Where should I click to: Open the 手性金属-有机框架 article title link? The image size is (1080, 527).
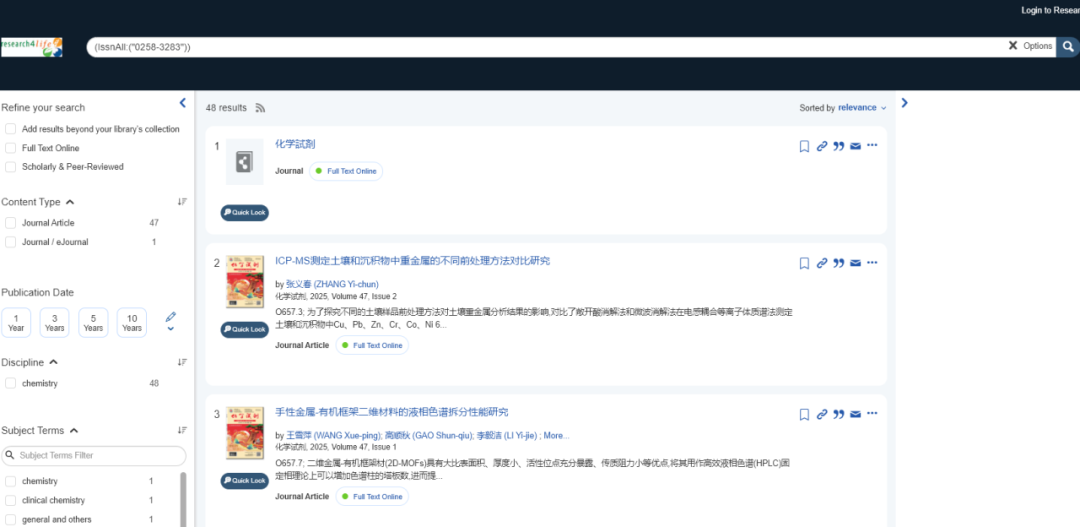pos(391,412)
